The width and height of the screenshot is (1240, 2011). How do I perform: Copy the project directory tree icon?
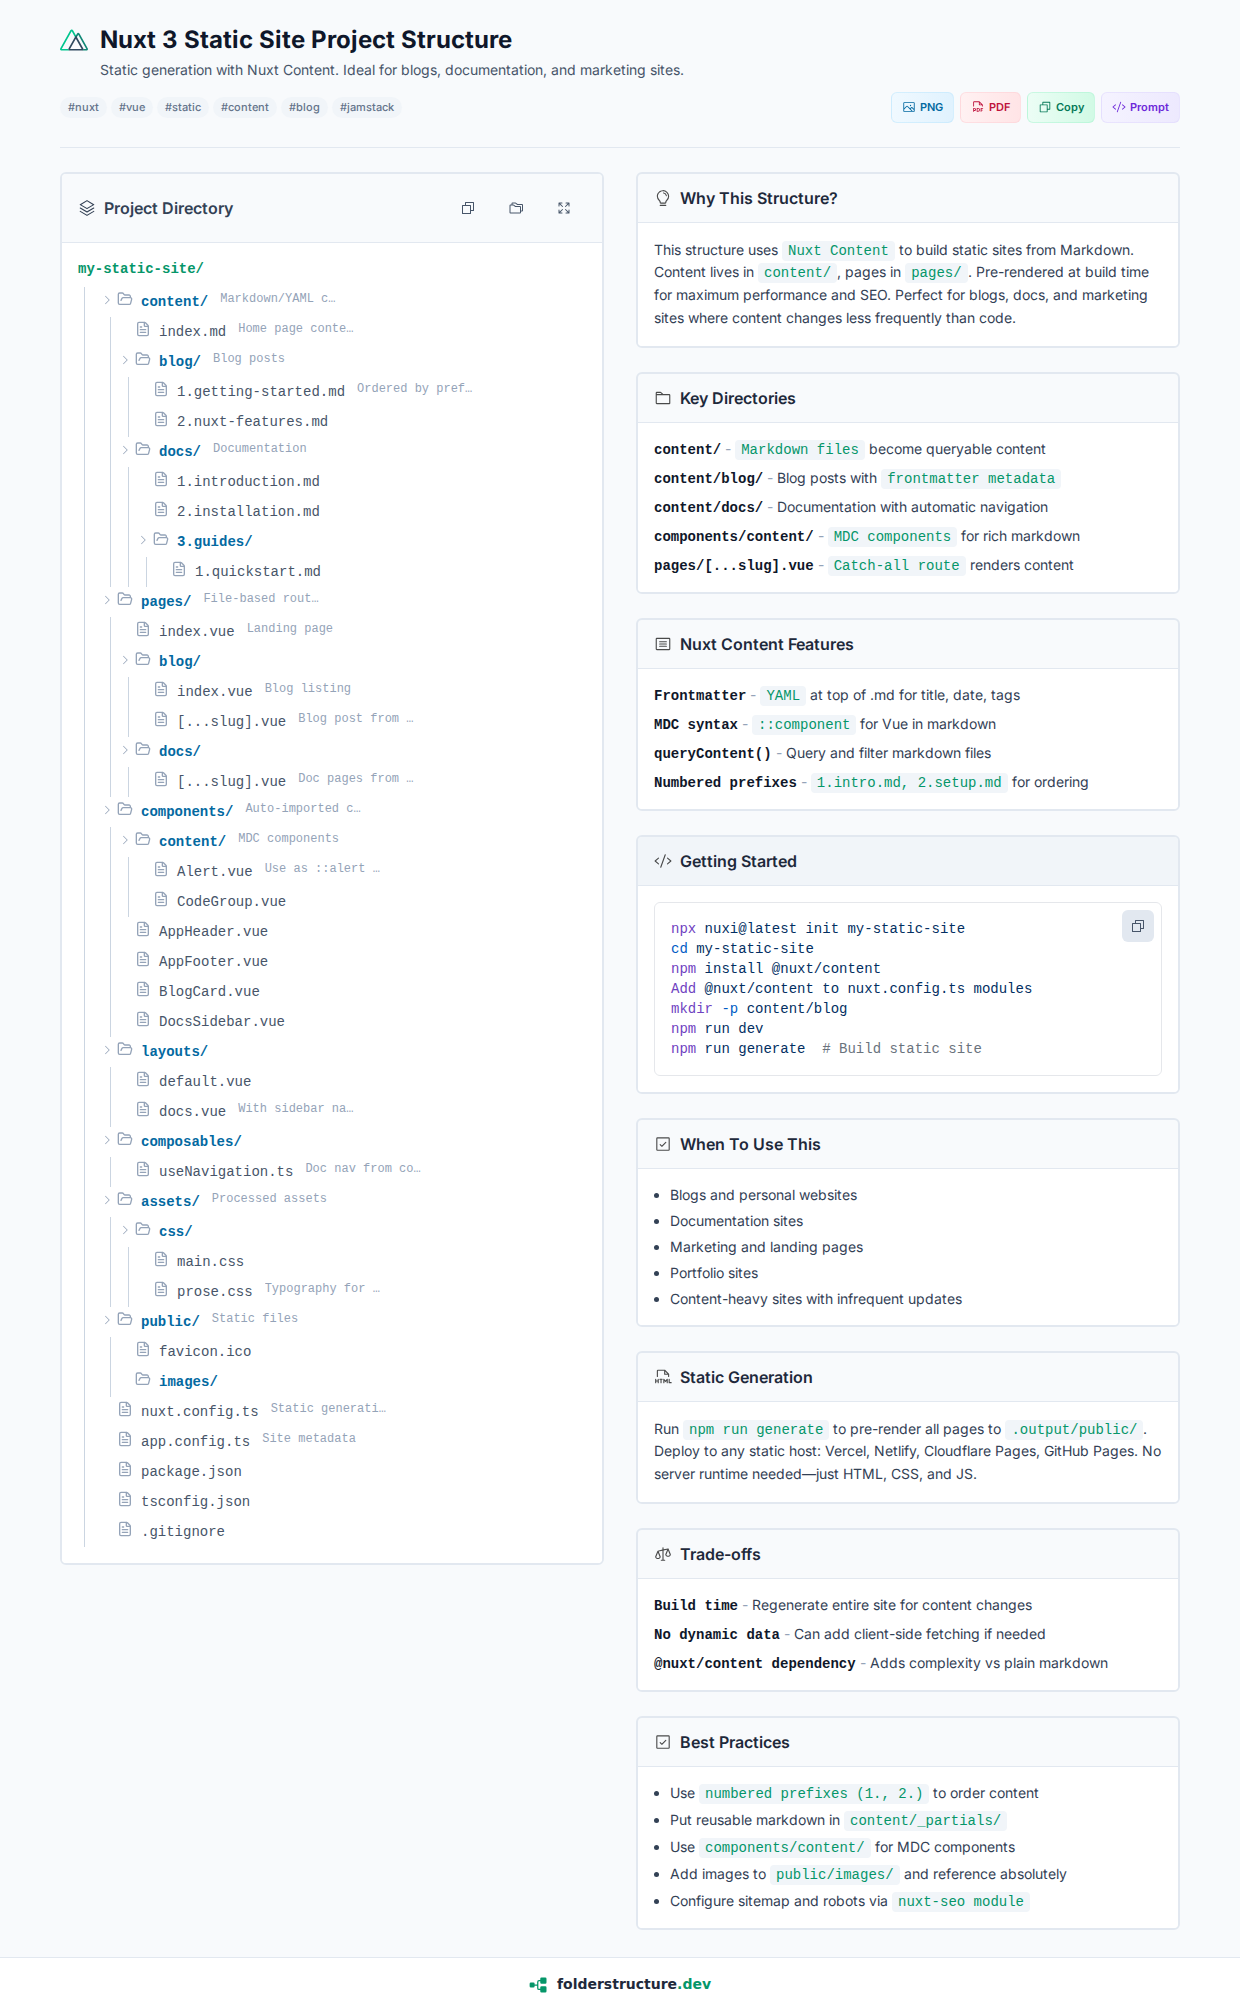point(468,208)
